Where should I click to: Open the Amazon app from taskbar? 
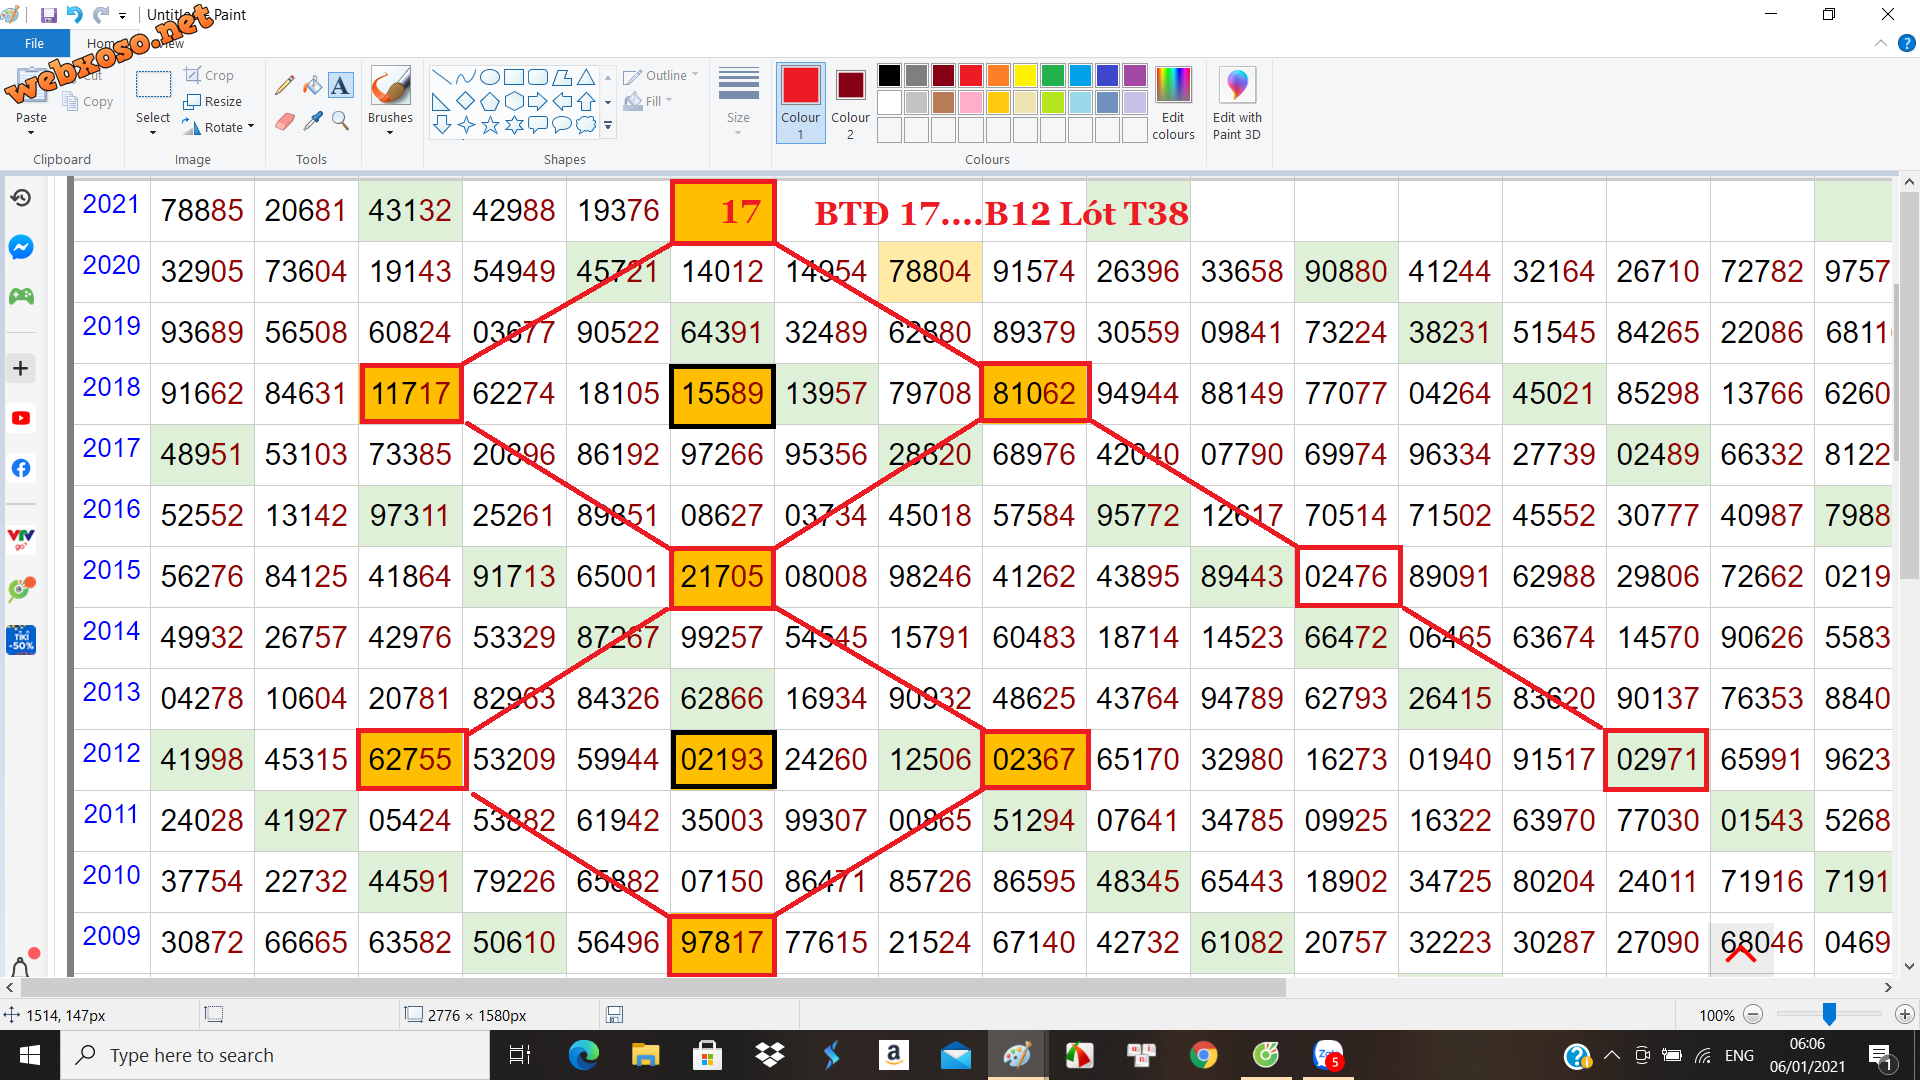(x=893, y=1055)
